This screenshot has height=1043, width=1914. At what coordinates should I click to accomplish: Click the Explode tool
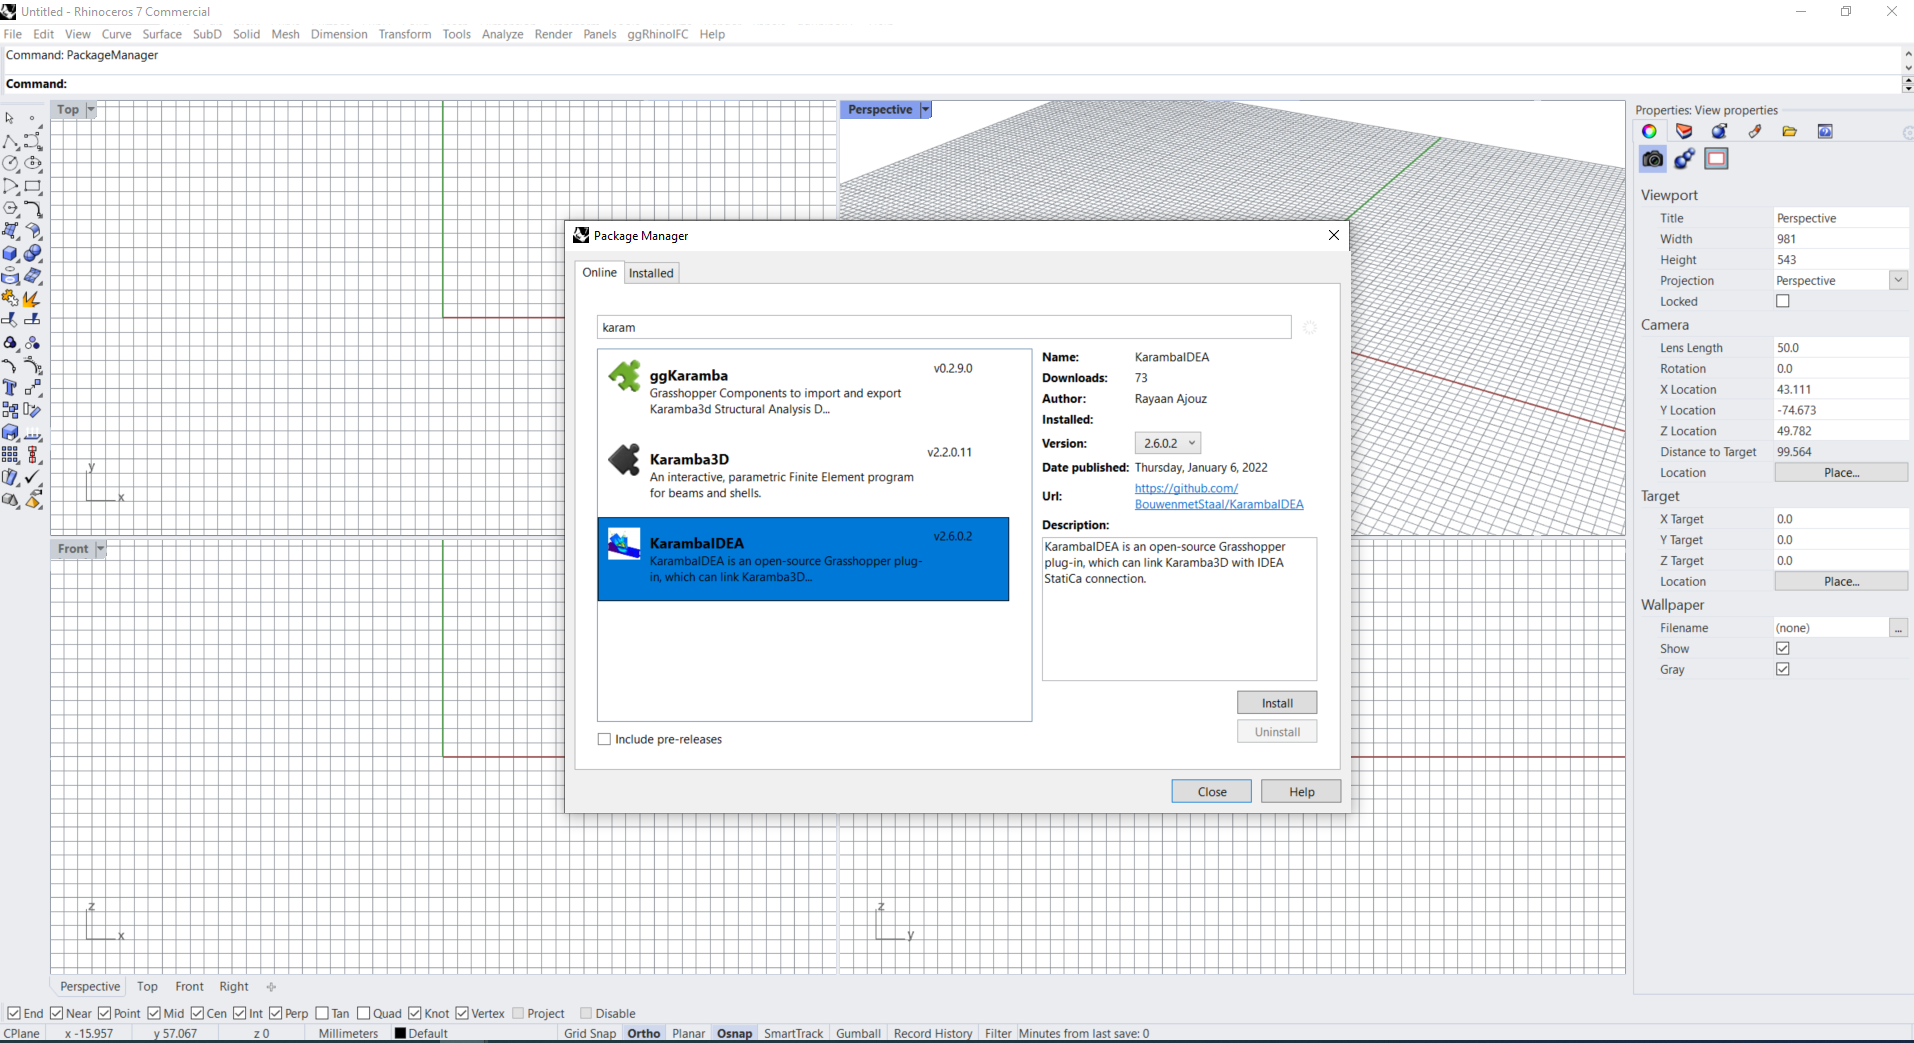[x=33, y=298]
